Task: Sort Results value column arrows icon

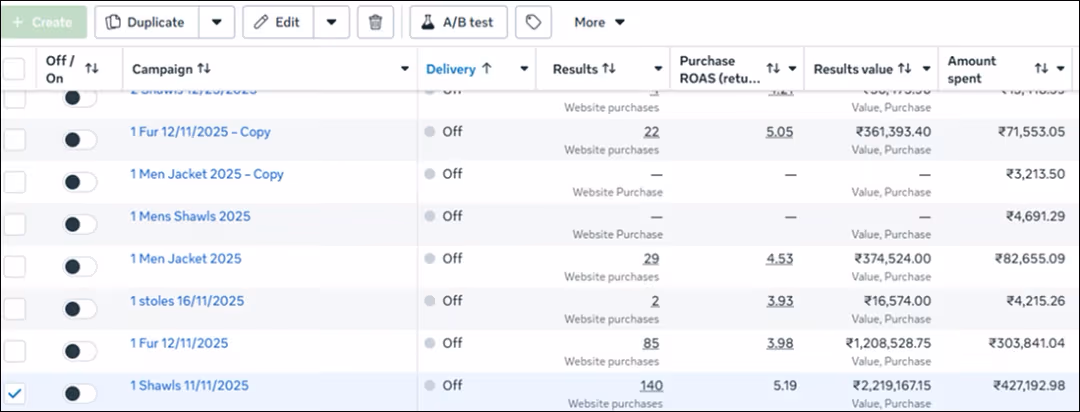Action: (x=904, y=68)
